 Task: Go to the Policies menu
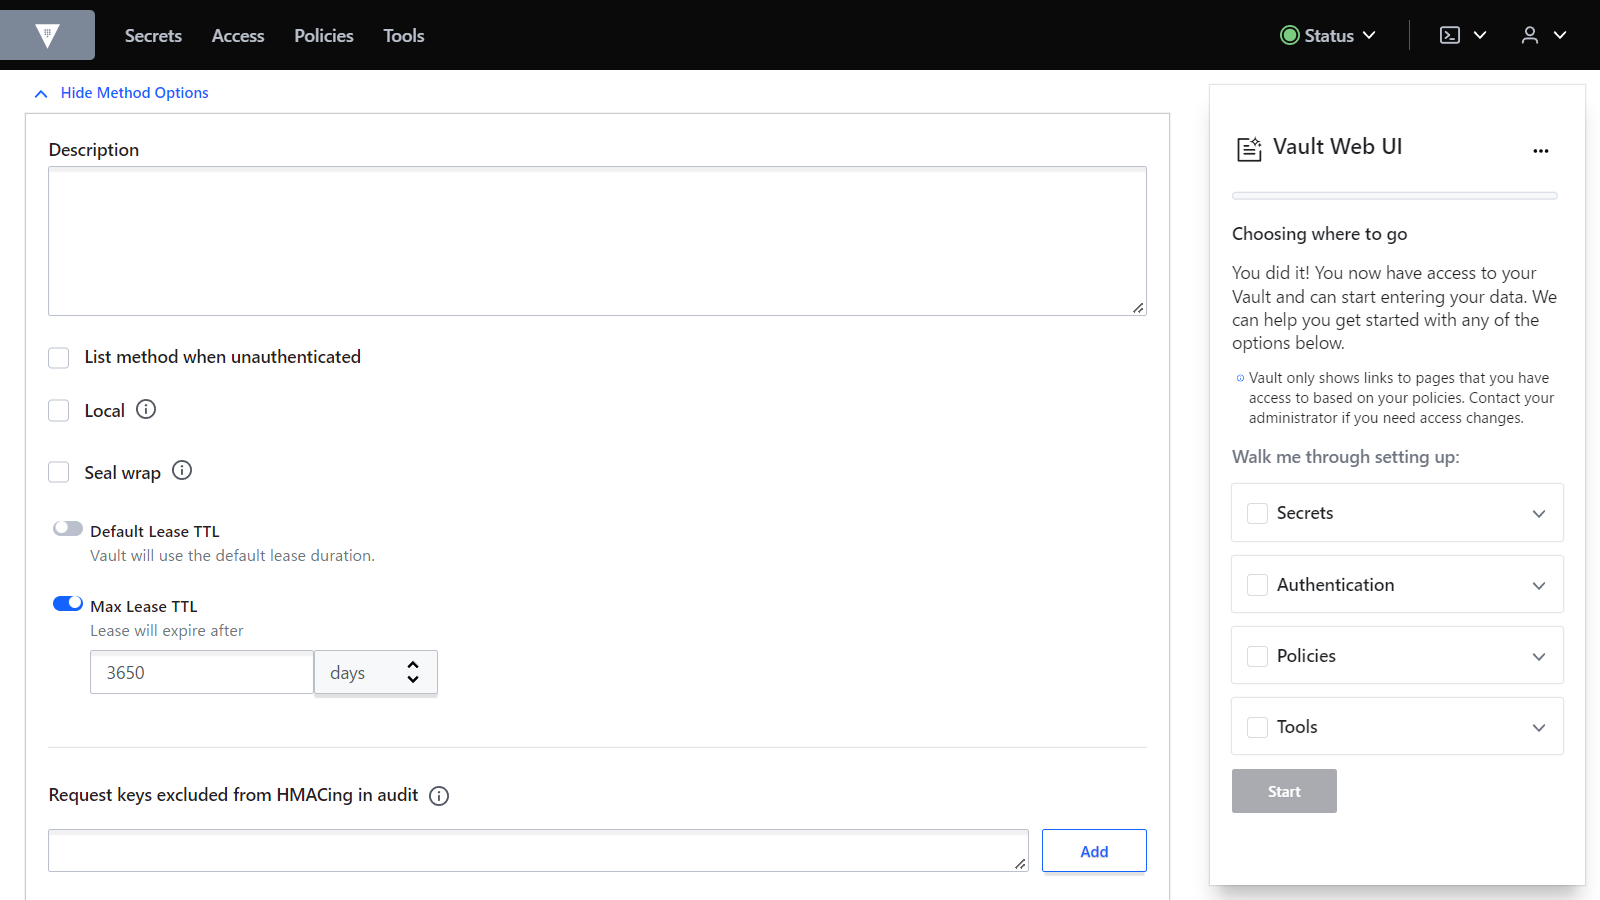click(323, 35)
